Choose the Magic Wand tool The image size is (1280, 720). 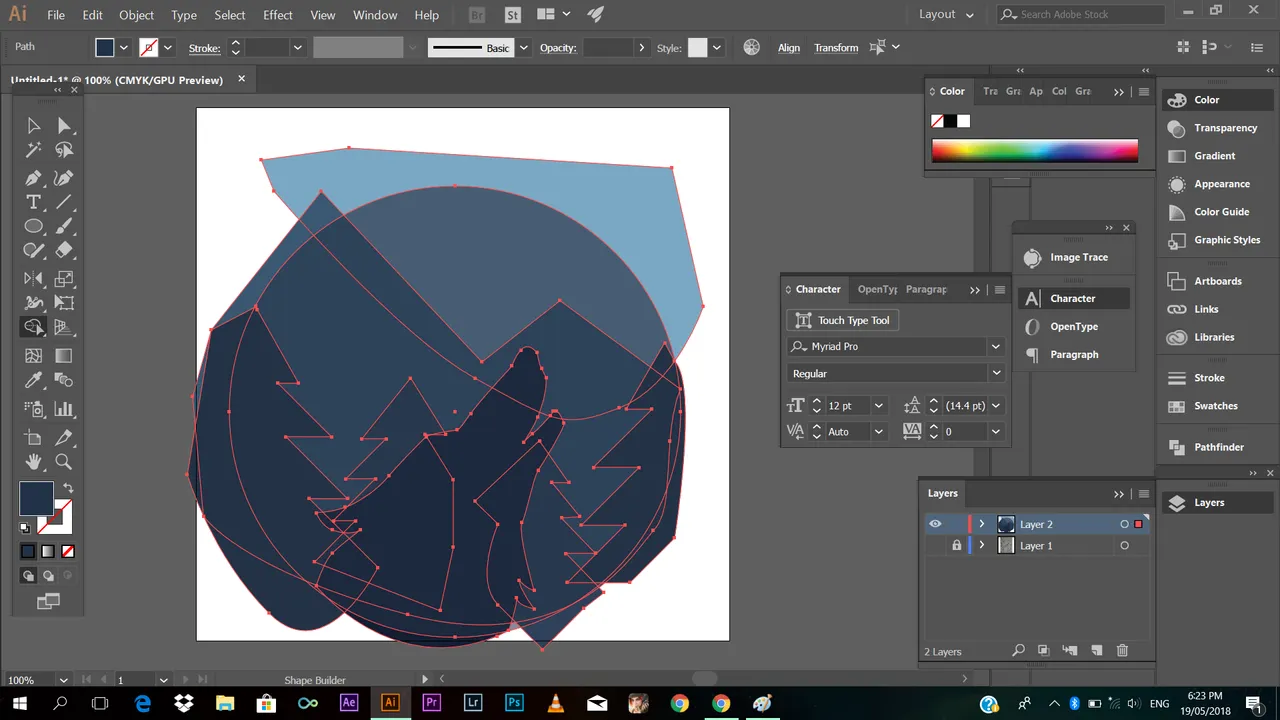[33, 150]
